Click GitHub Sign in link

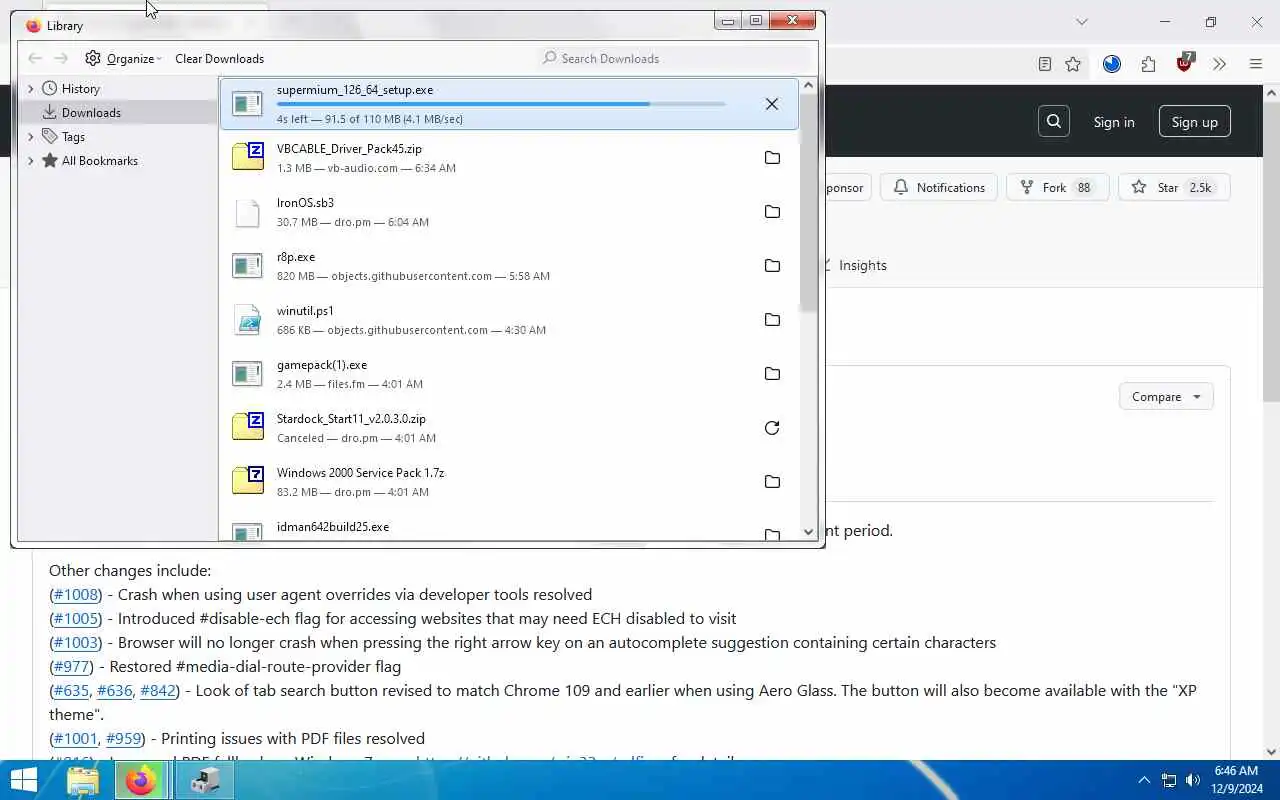(1114, 122)
